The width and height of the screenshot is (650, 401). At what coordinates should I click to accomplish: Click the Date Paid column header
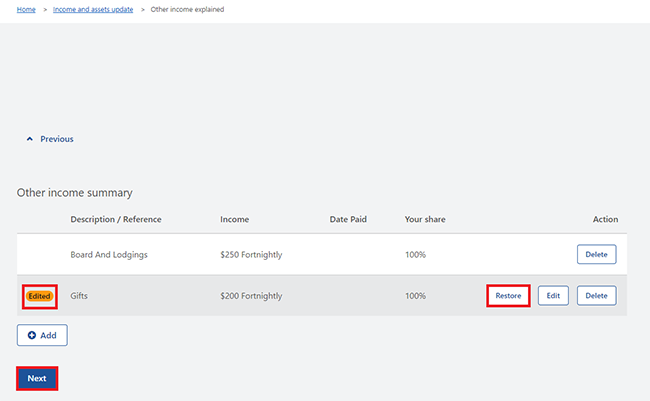coord(349,219)
